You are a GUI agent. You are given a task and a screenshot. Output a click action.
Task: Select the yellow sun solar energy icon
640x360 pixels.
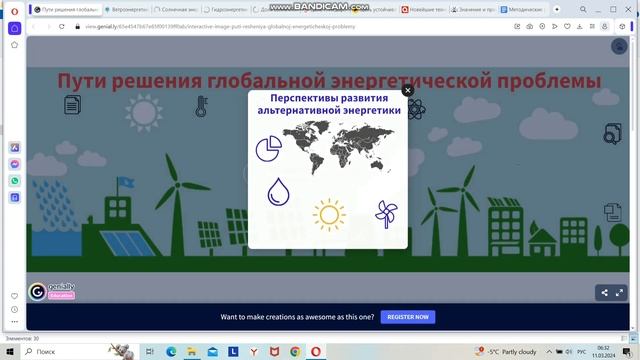[329, 215]
